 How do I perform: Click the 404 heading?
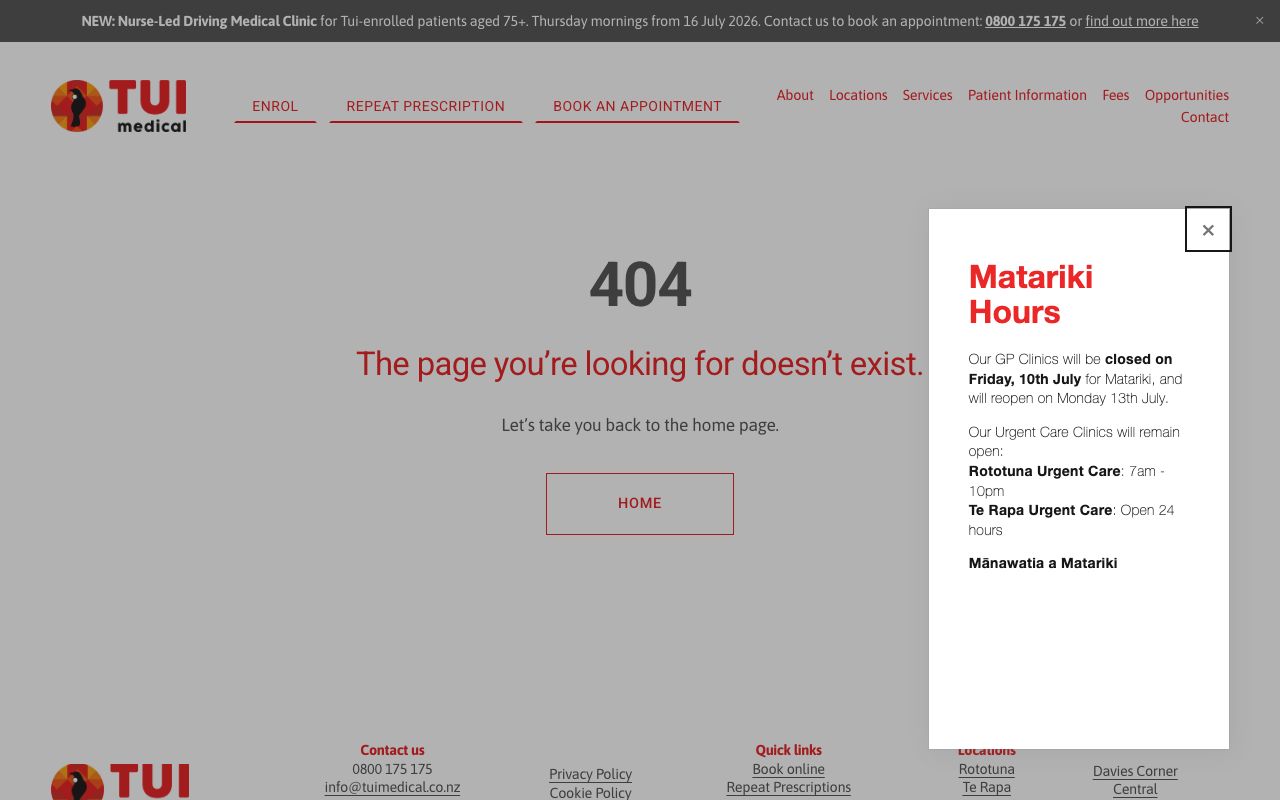point(640,285)
